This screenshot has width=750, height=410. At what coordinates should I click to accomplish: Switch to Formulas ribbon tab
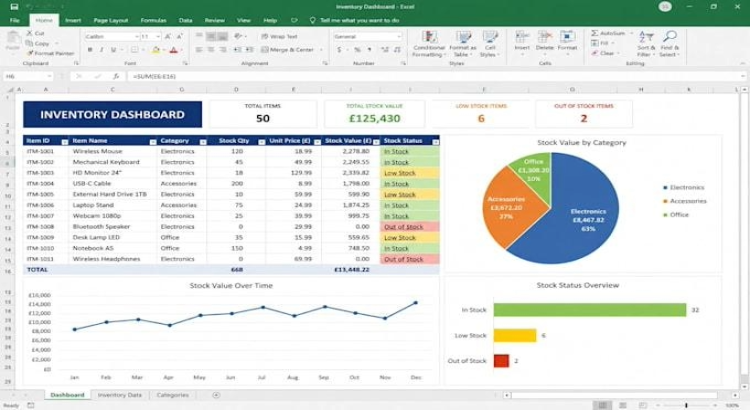pyautogui.click(x=154, y=21)
